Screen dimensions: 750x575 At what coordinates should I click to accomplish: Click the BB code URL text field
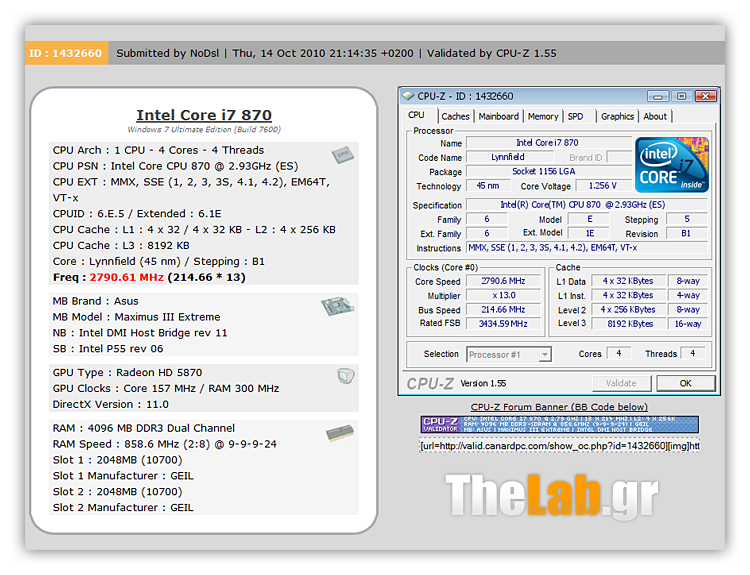point(559,445)
